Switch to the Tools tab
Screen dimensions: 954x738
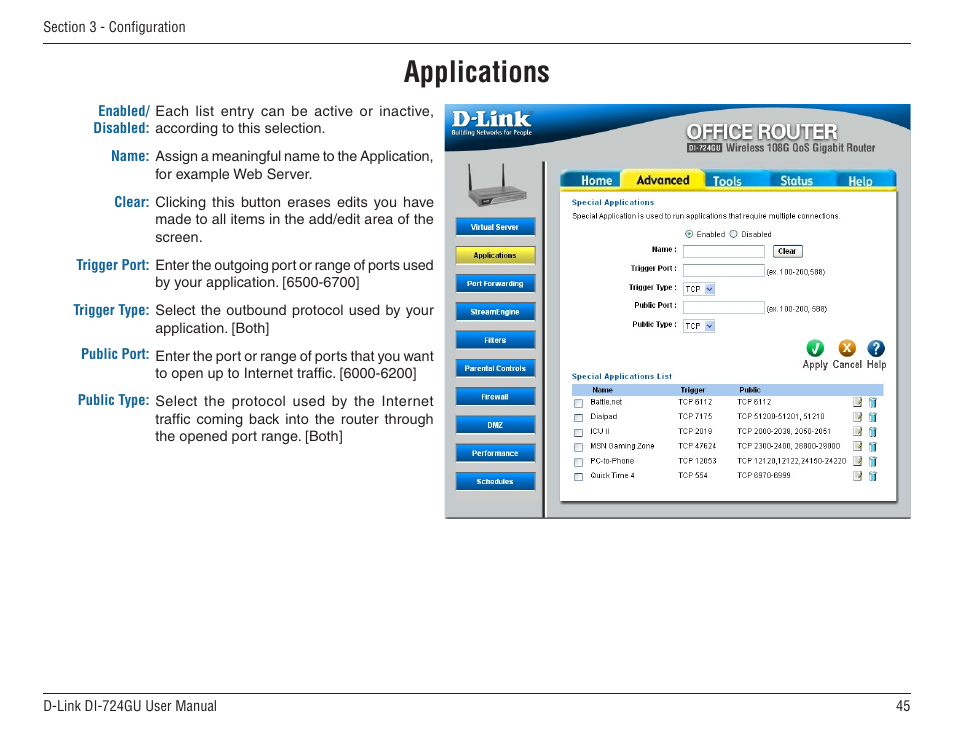727,181
